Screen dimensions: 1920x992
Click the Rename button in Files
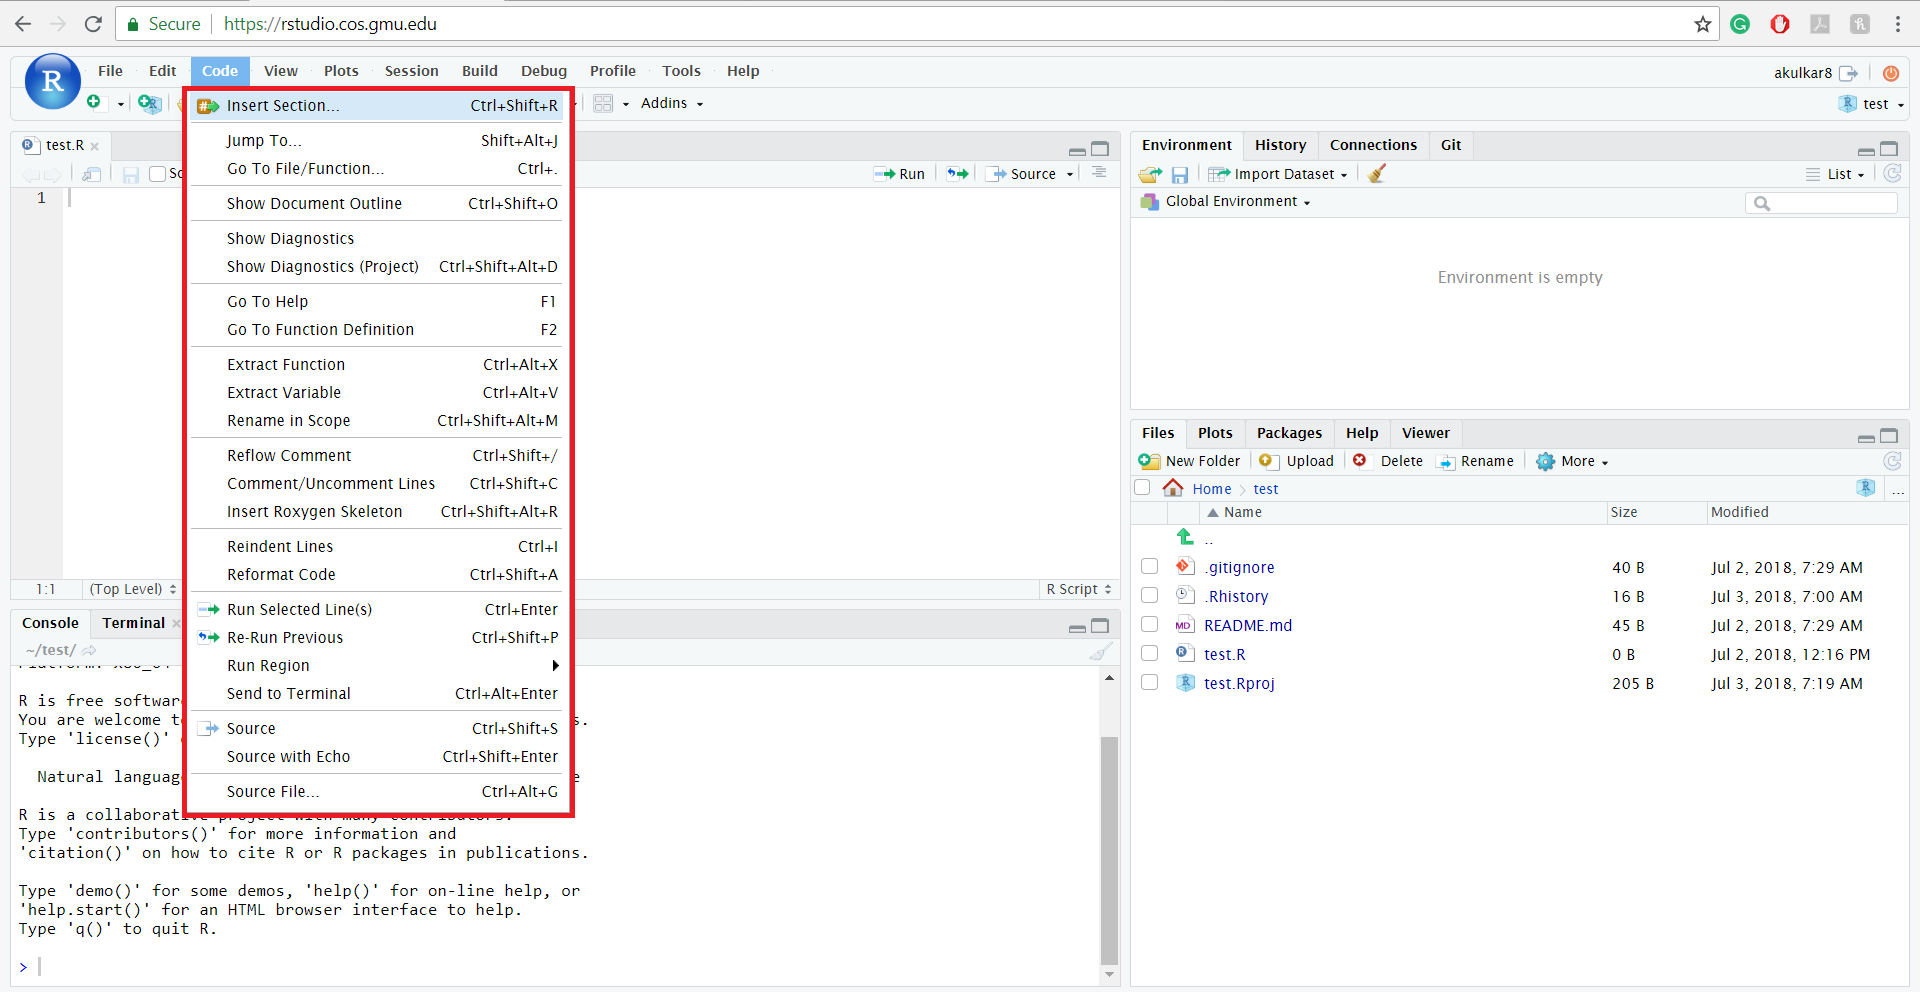(1476, 461)
